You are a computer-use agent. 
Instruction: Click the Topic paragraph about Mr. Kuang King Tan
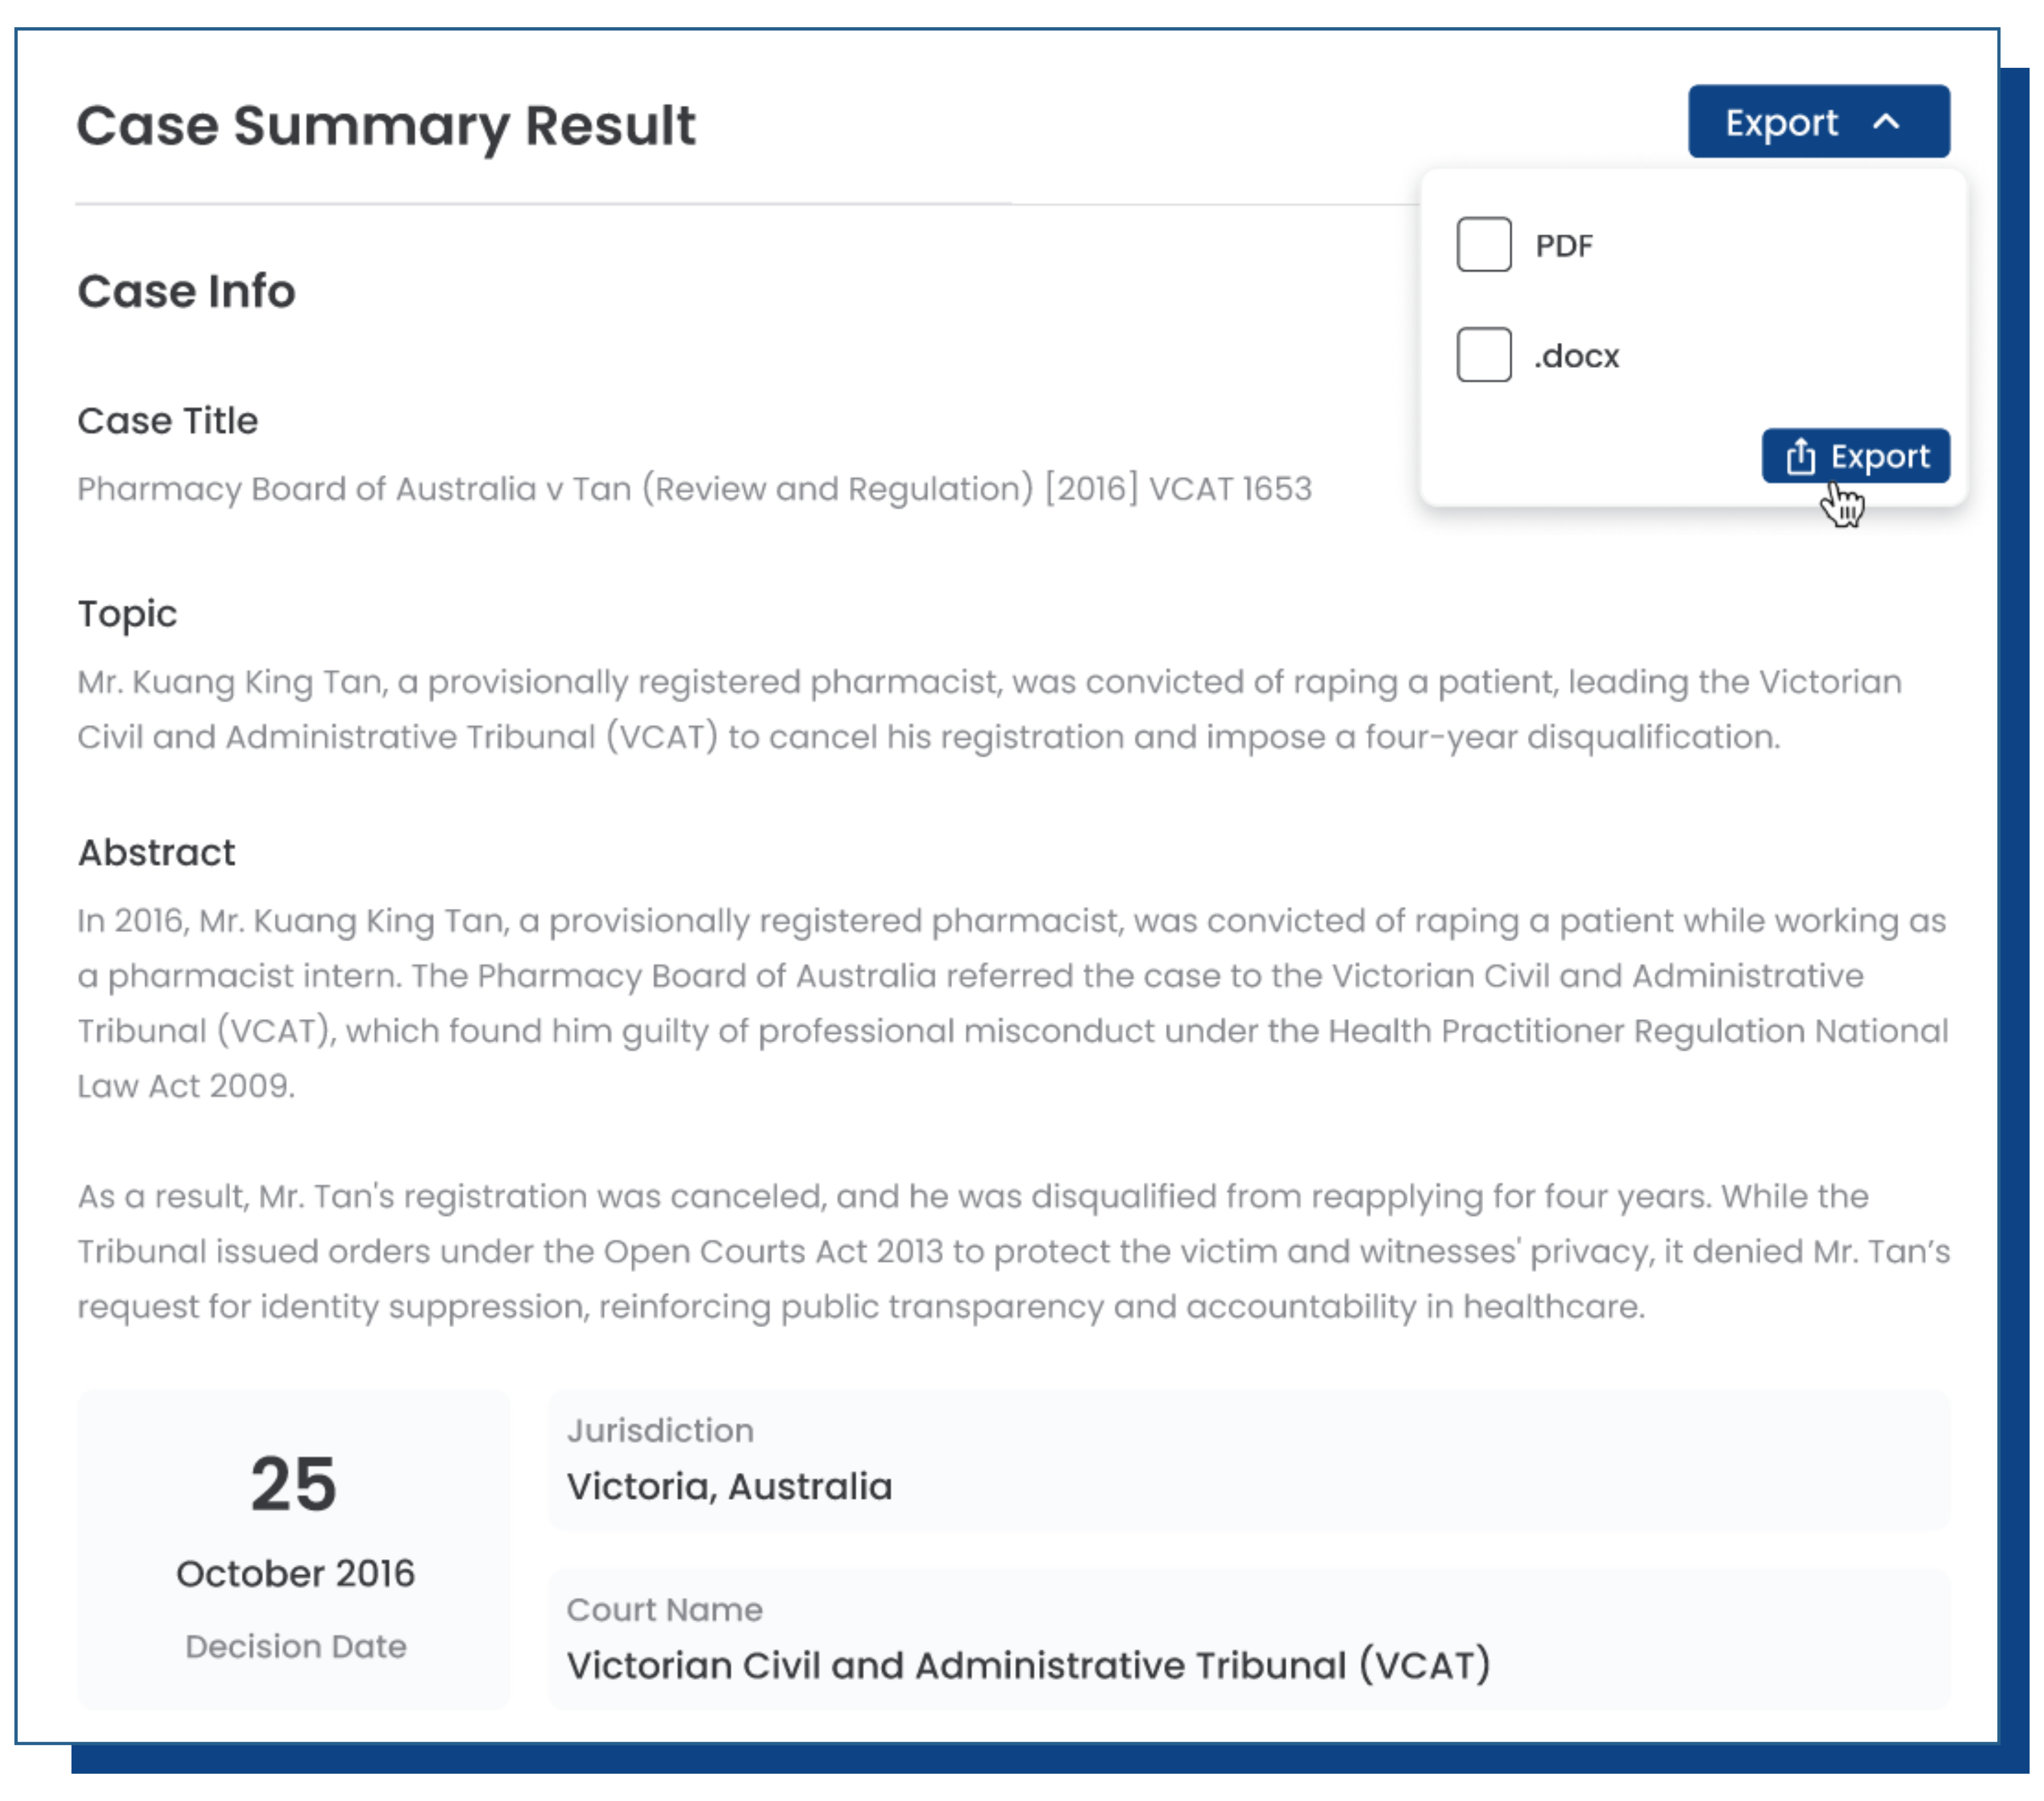(x=989, y=709)
